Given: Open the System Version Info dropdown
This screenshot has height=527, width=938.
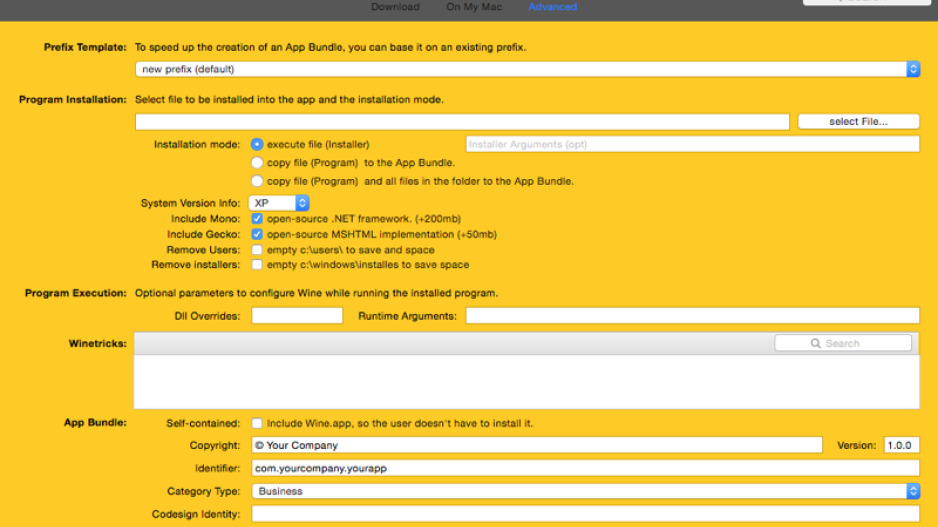Looking at the screenshot, I should (x=279, y=203).
